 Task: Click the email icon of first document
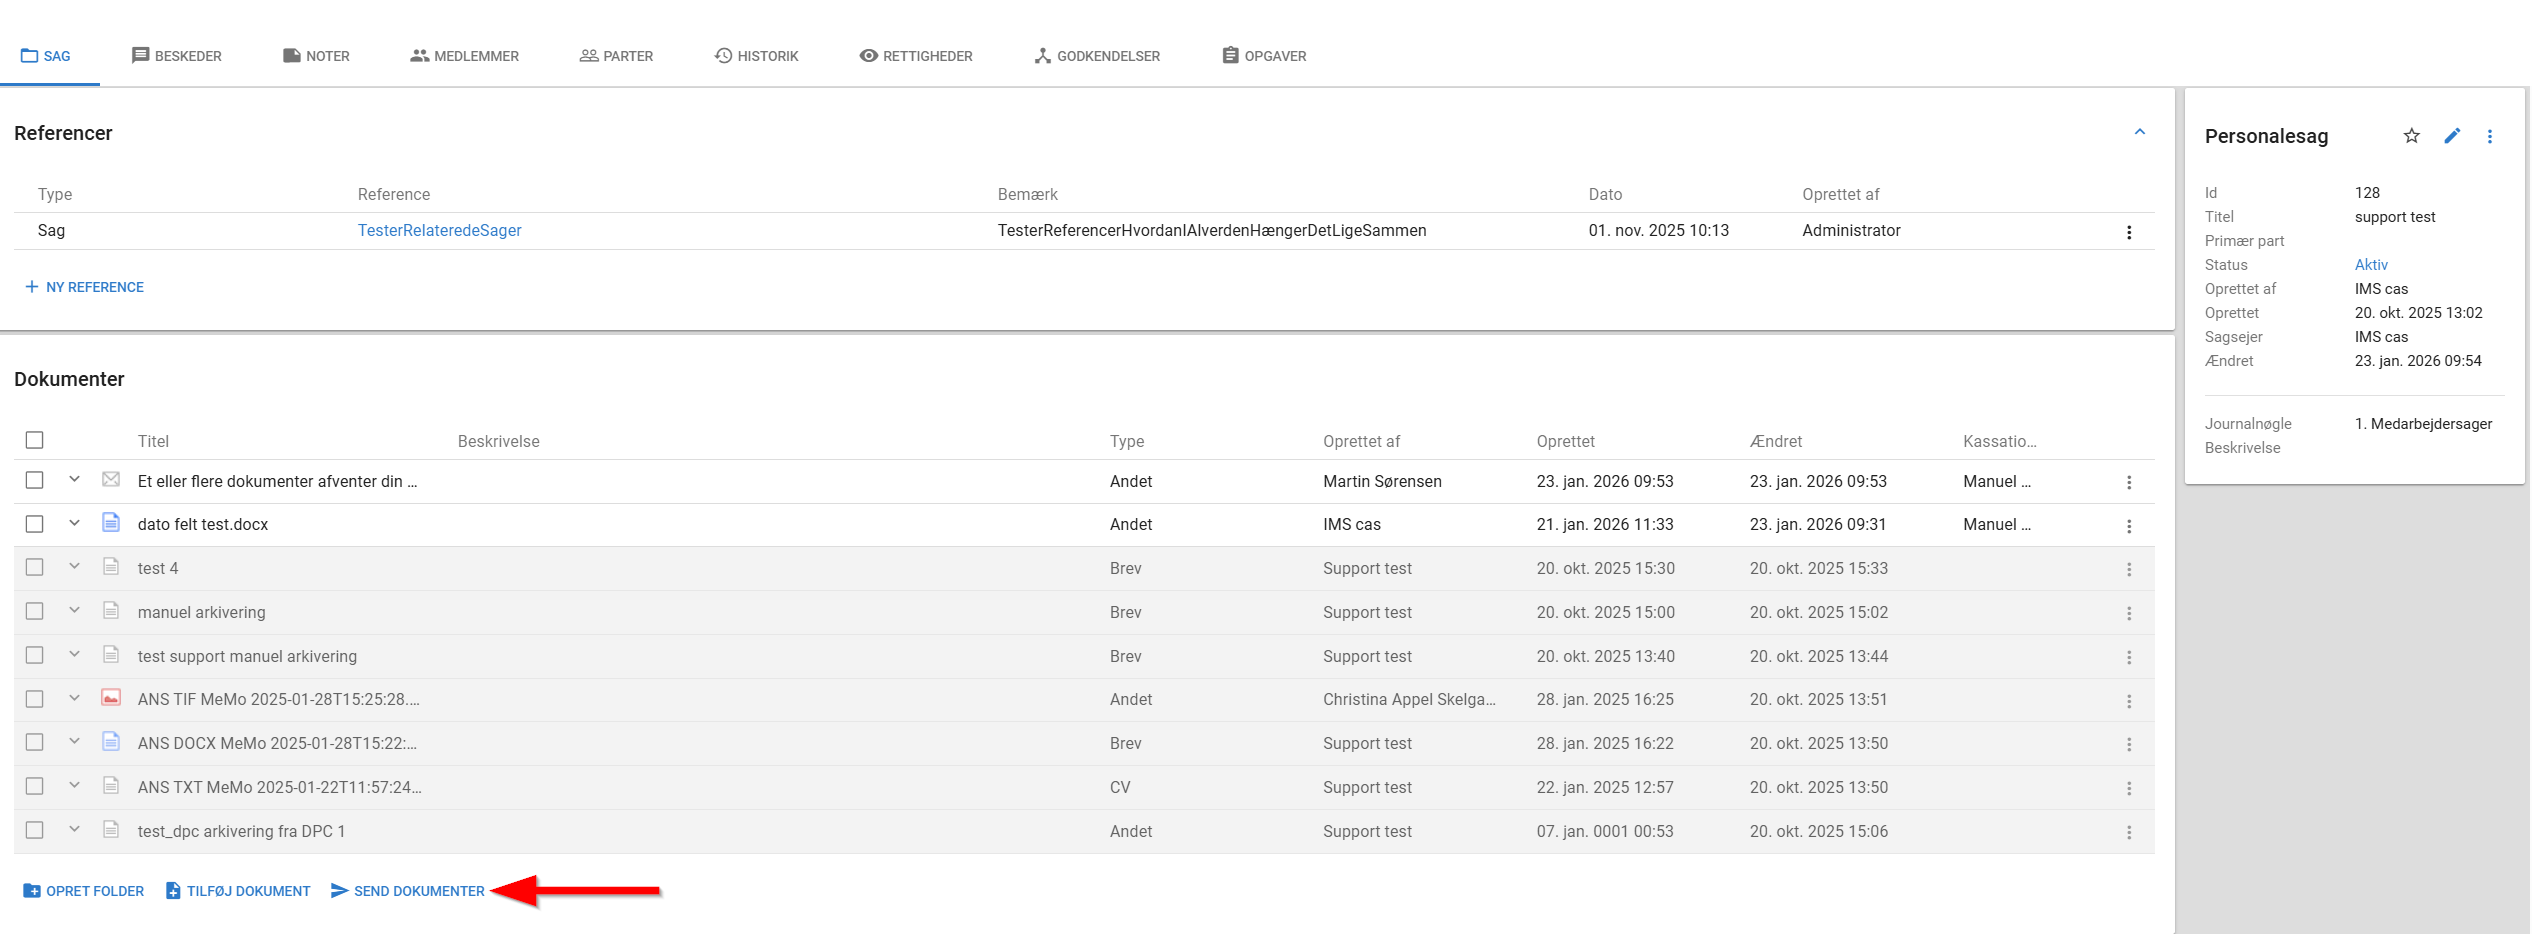click(111, 480)
